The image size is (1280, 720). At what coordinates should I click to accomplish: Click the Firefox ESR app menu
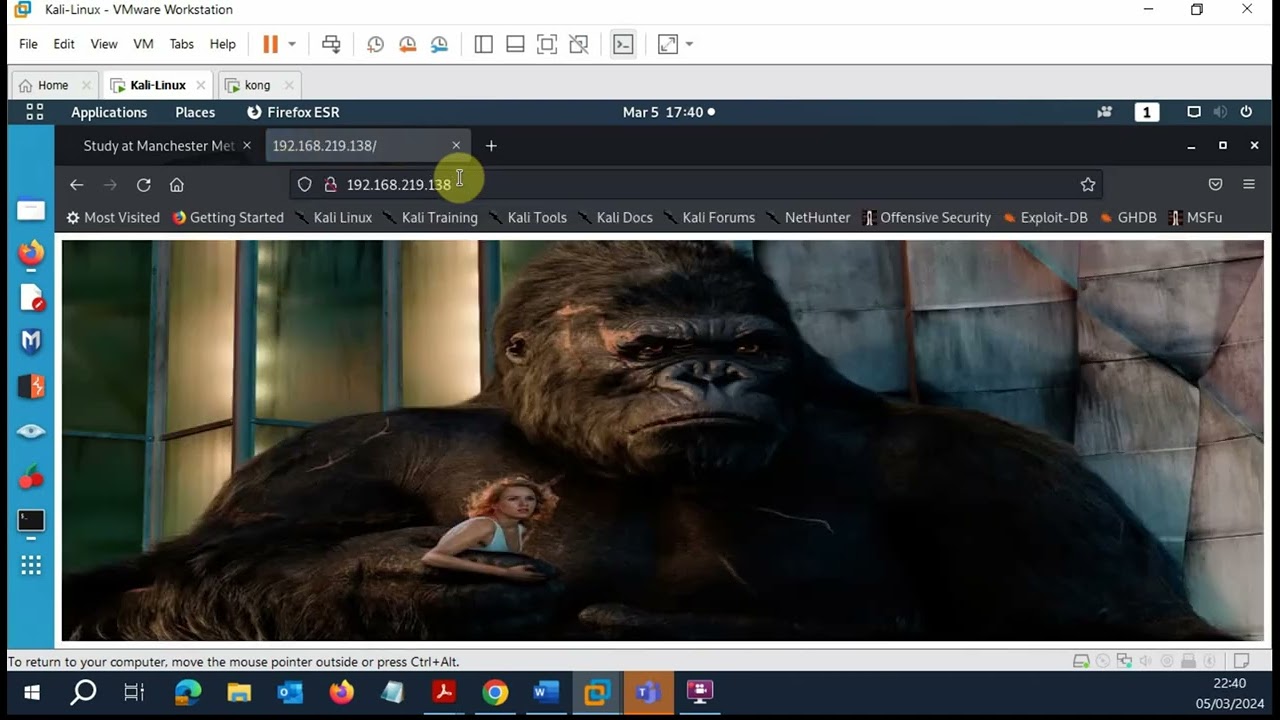coord(293,112)
